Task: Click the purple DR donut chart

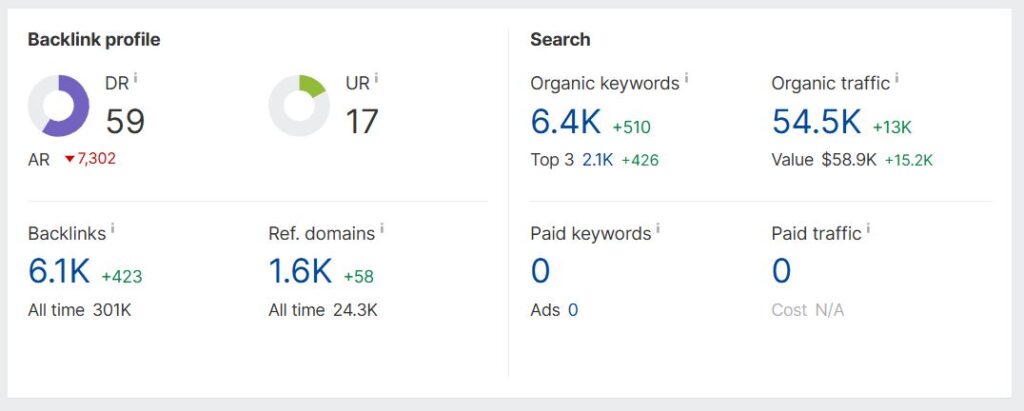Action: [x=58, y=106]
